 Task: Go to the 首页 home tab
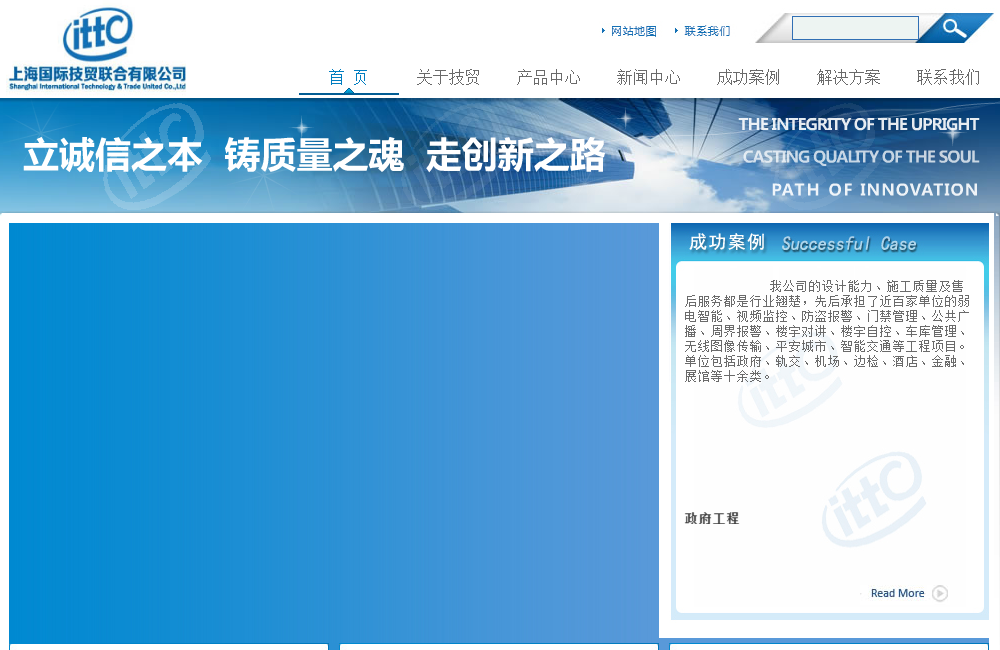click(x=348, y=77)
